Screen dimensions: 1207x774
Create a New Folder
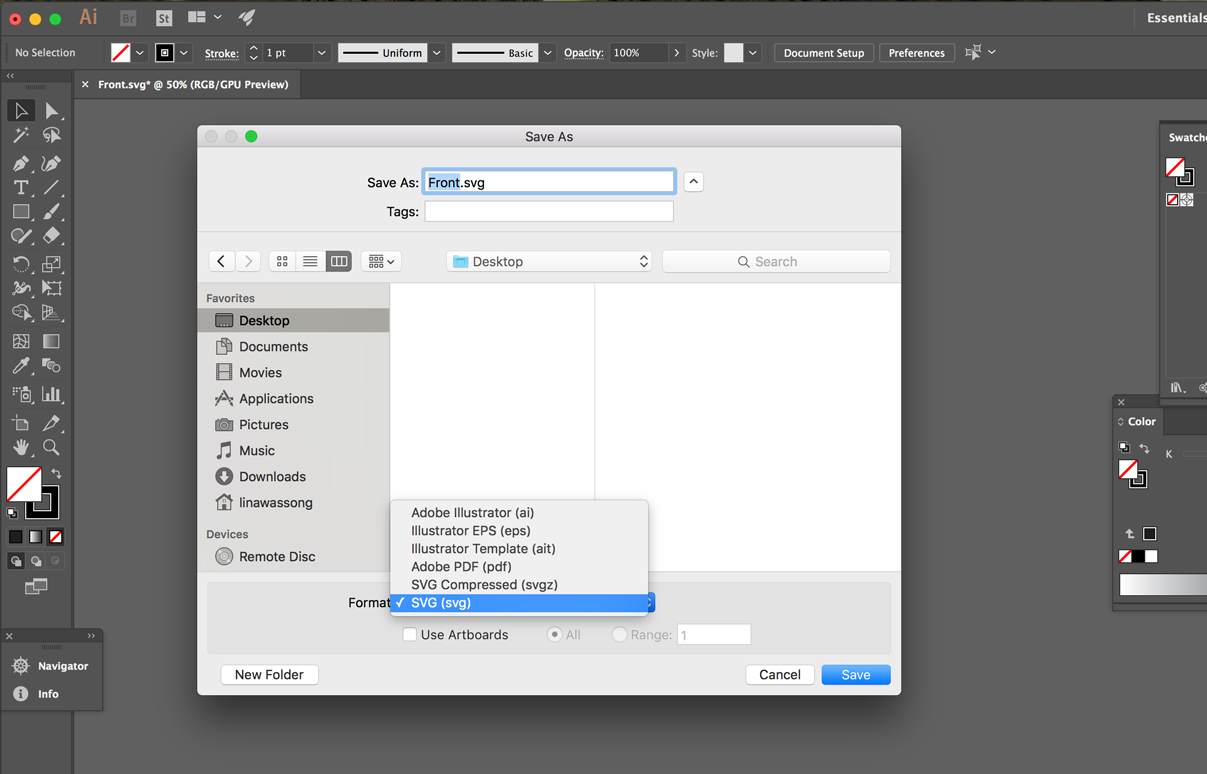[x=269, y=675]
